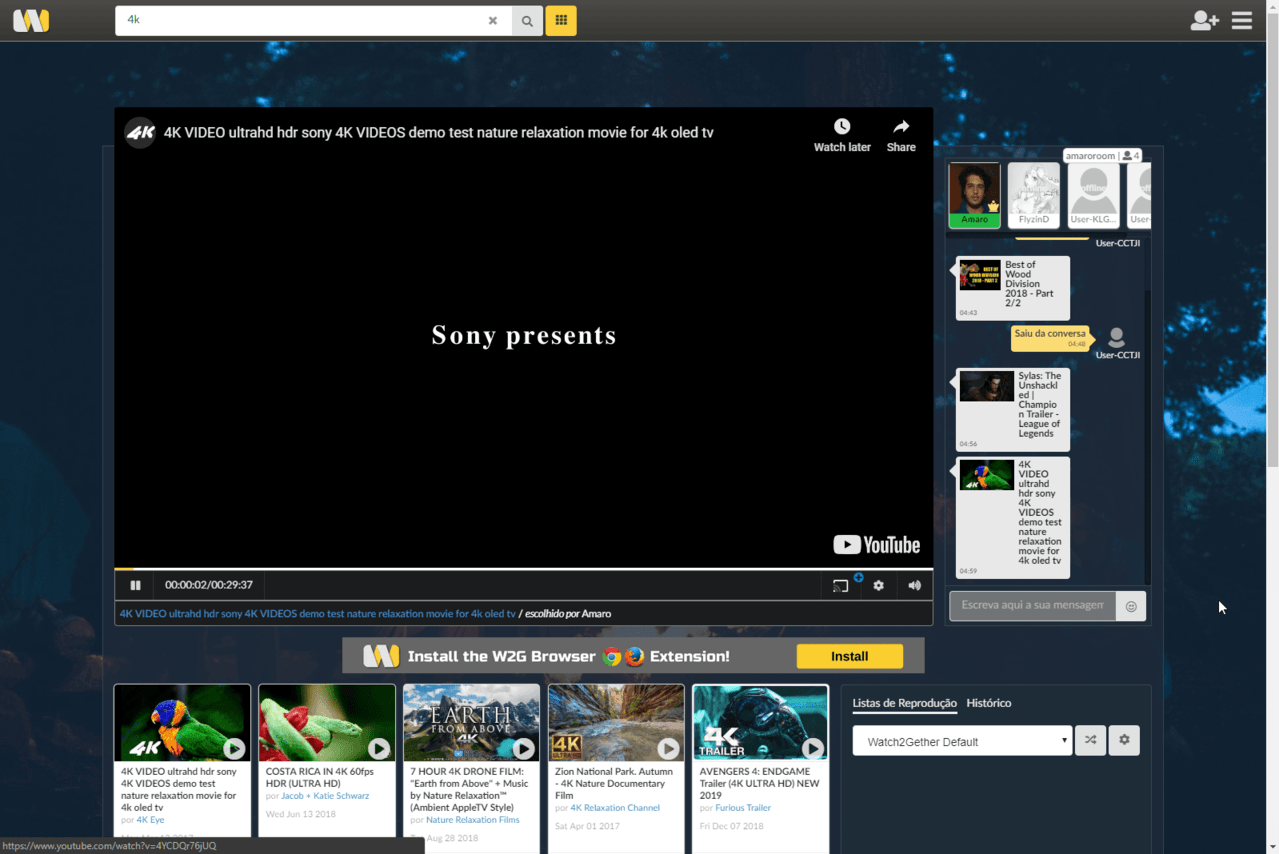Viewport: 1279px width, 854px height.
Task: Play Zion National Park result
Action: (669, 749)
